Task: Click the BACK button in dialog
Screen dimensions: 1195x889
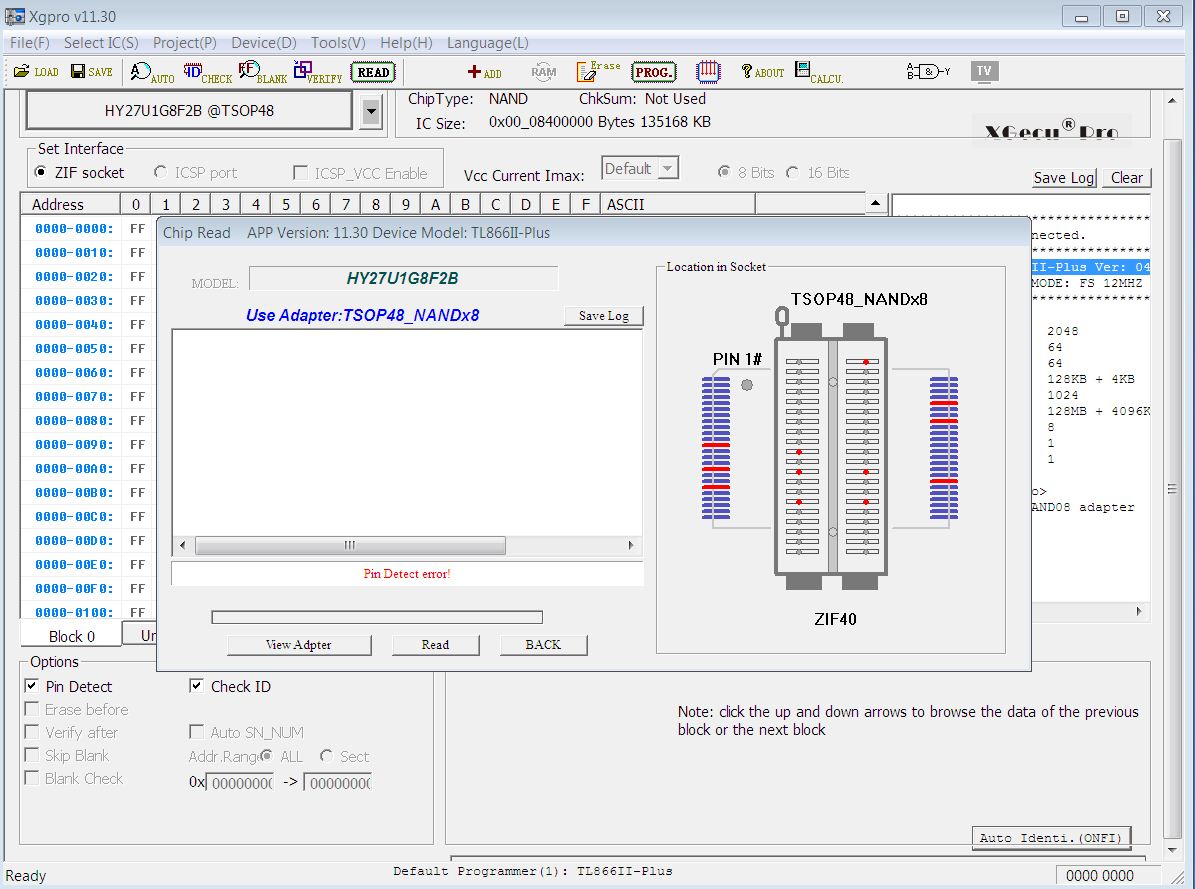Action: (x=543, y=645)
